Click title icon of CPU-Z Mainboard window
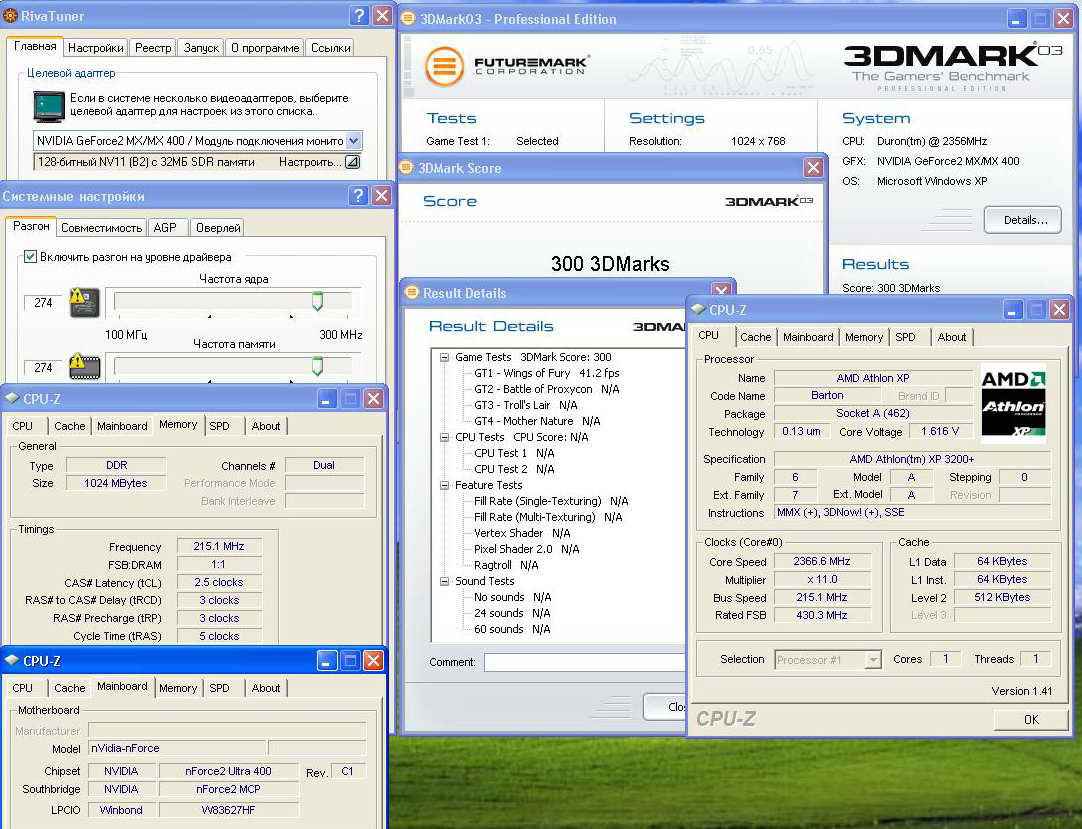The height and width of the screenshot is (829, 1082). (12, 660)
